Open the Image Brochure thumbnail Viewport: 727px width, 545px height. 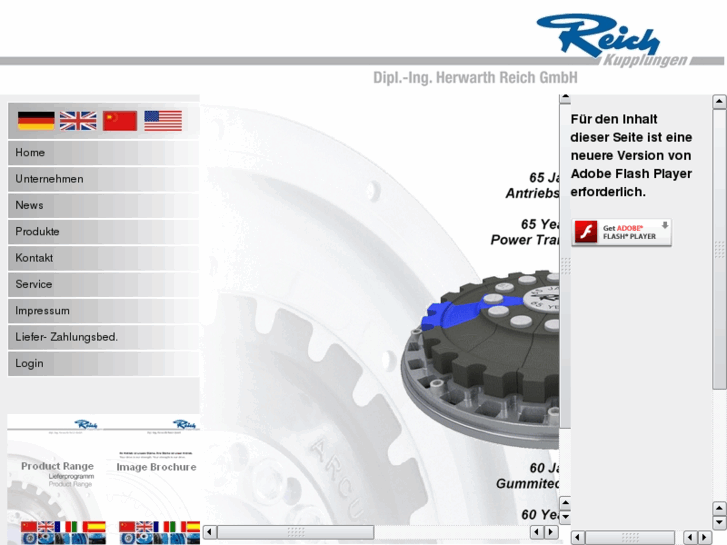point(153,479)
